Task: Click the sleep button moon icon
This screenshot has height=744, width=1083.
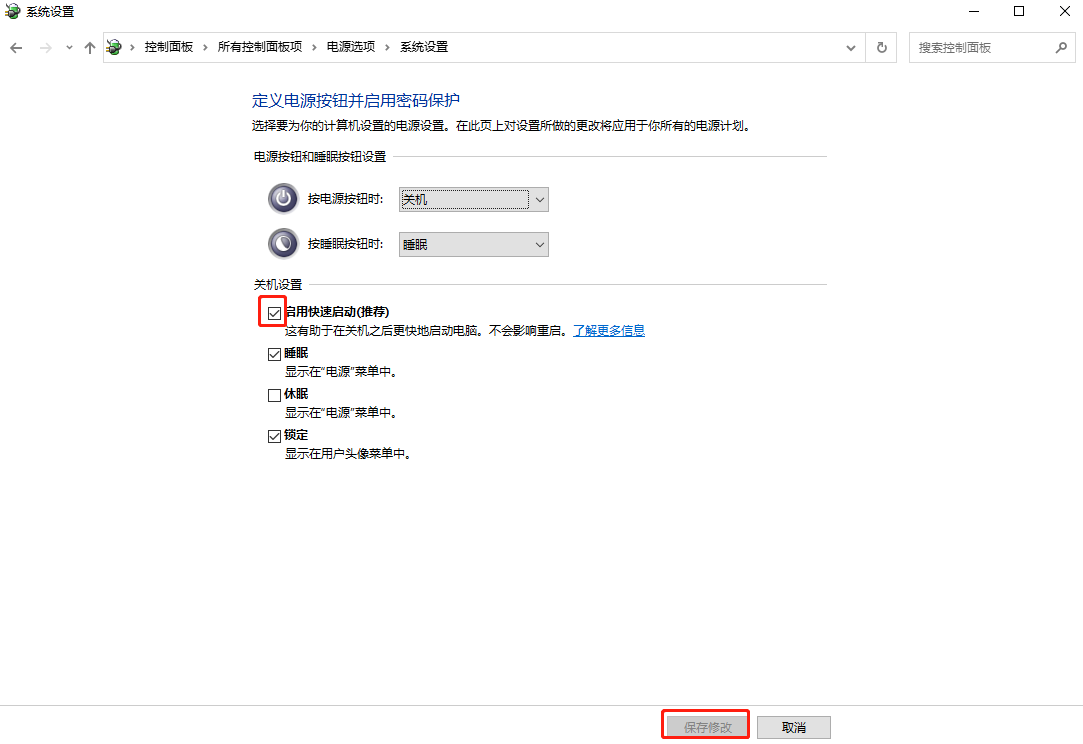Action: coord(283,244)
